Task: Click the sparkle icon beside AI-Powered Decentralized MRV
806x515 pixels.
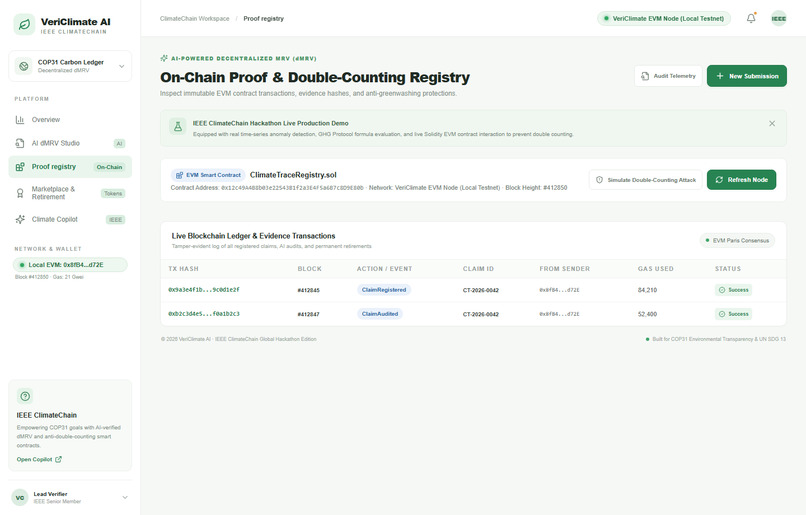Action: [164, 58]
